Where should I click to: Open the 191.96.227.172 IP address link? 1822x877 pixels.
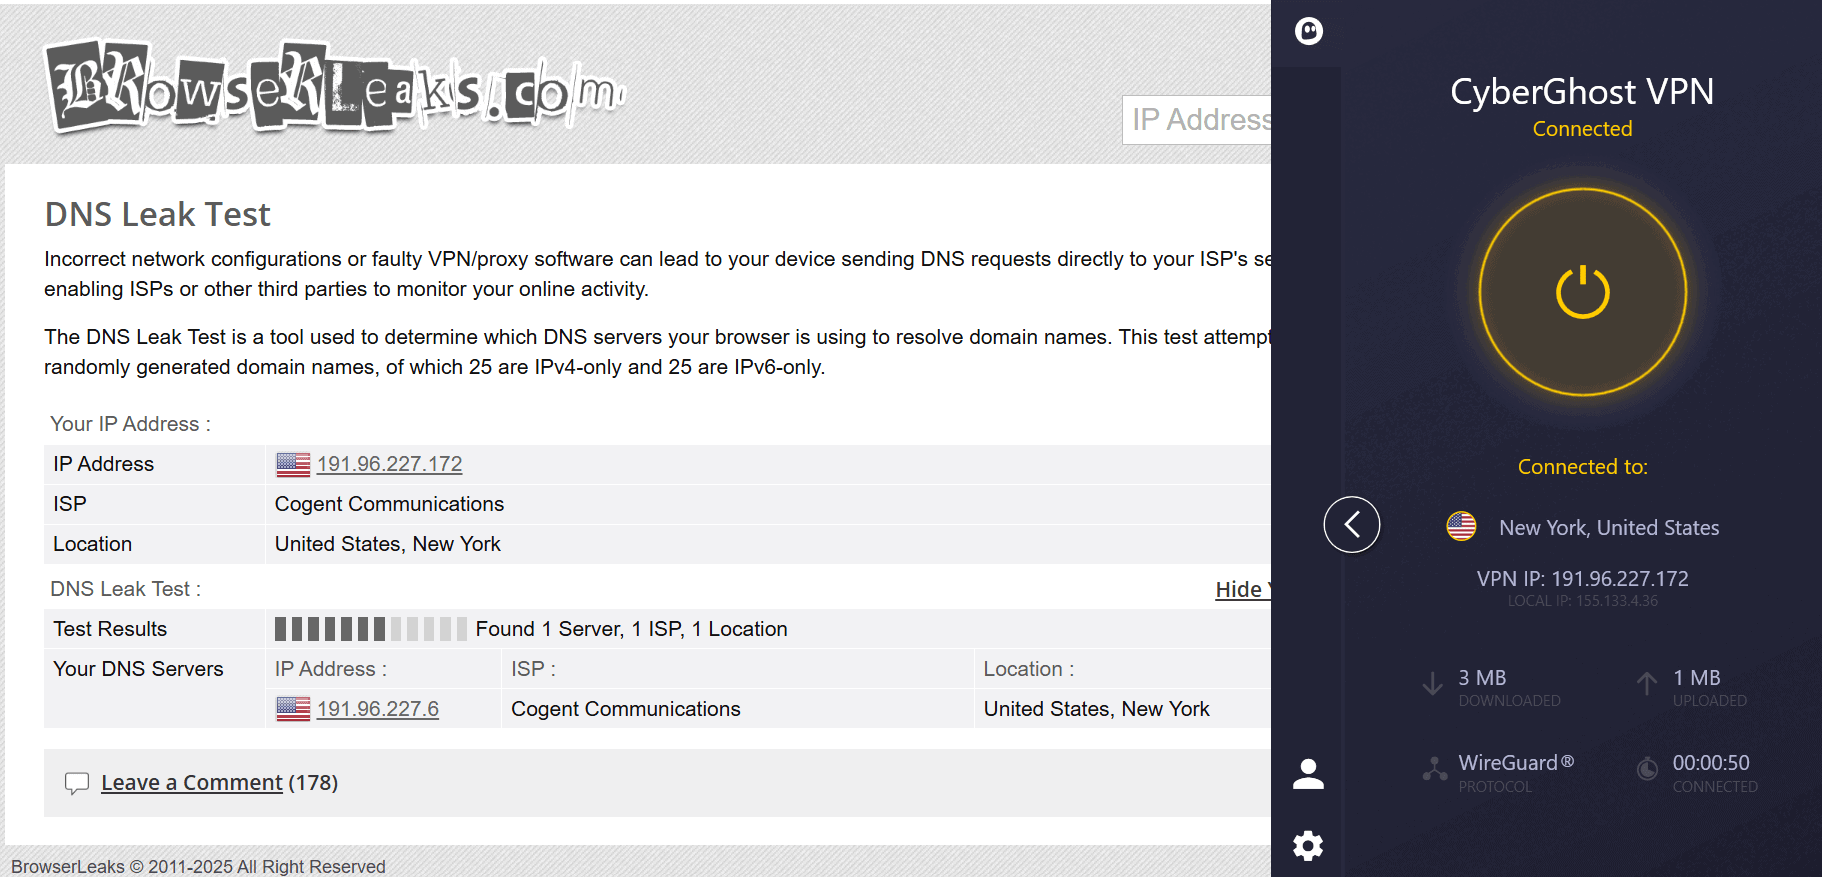(389, 464)
